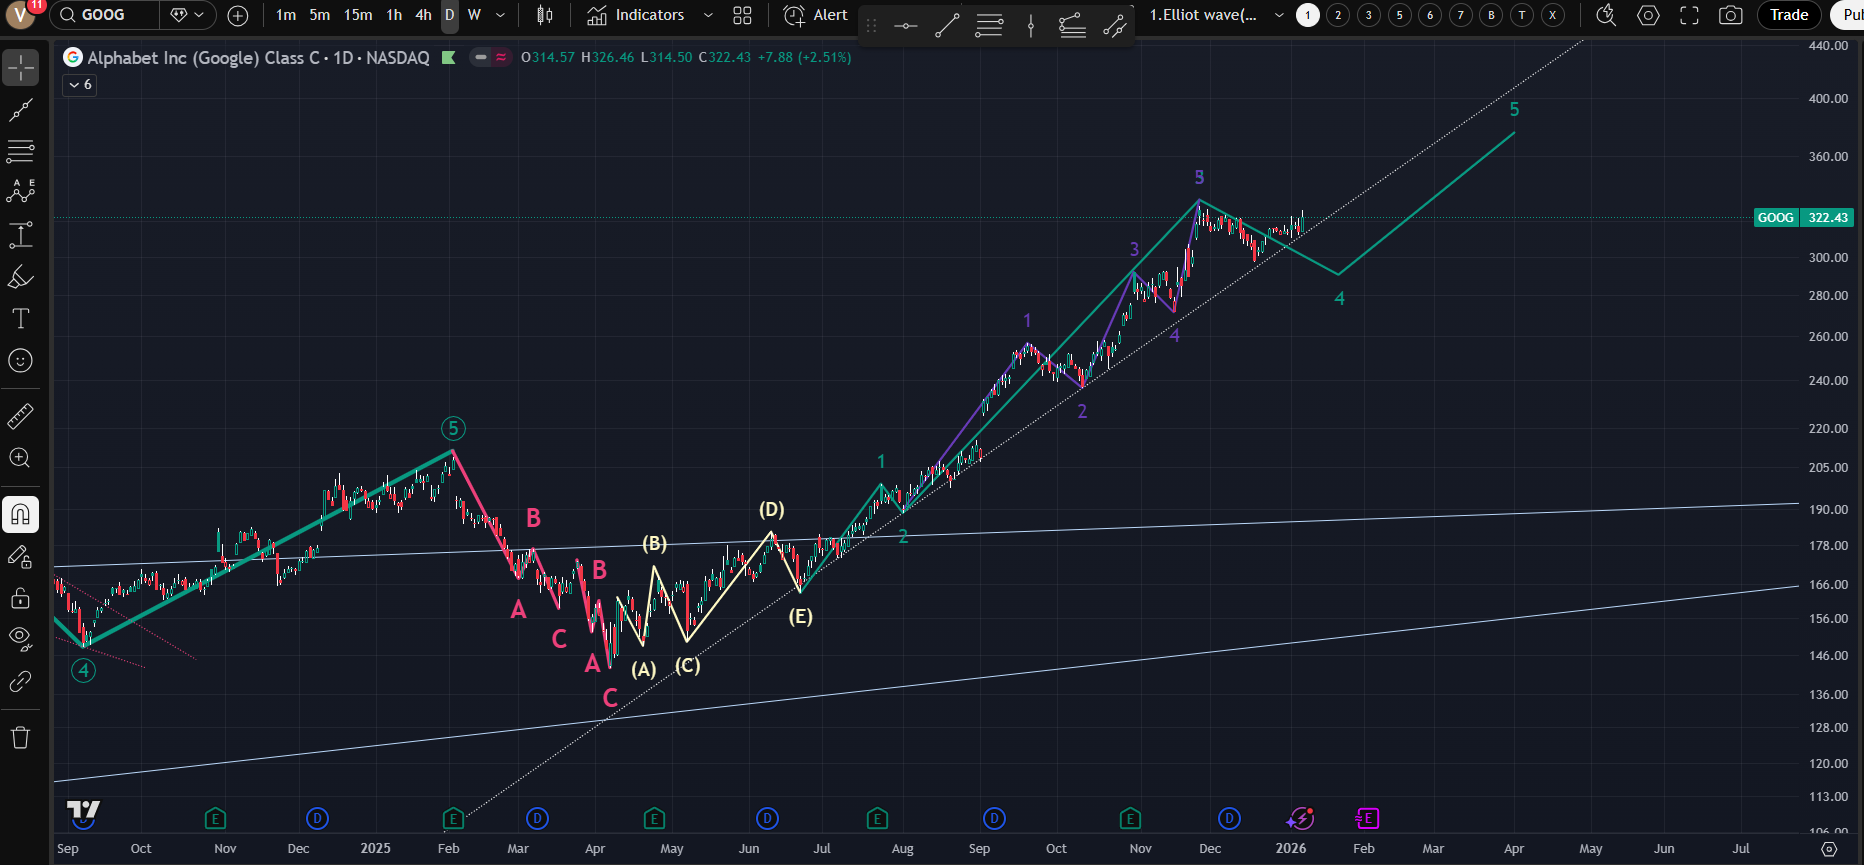Click the trash icon to remove drawings

click(20, 738)
